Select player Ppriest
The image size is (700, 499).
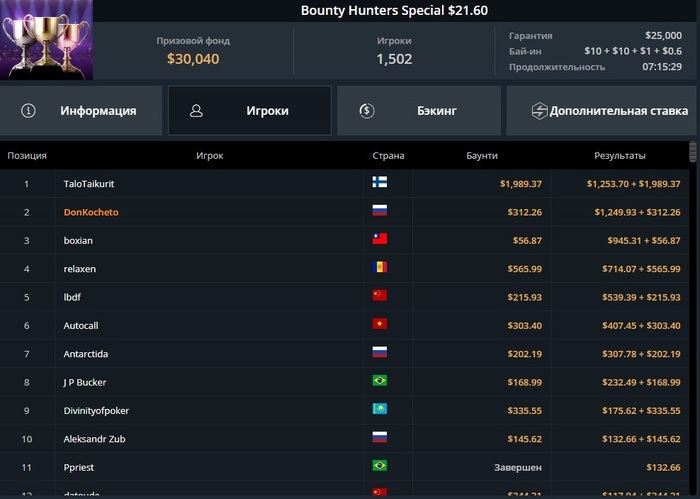point(79,467)
